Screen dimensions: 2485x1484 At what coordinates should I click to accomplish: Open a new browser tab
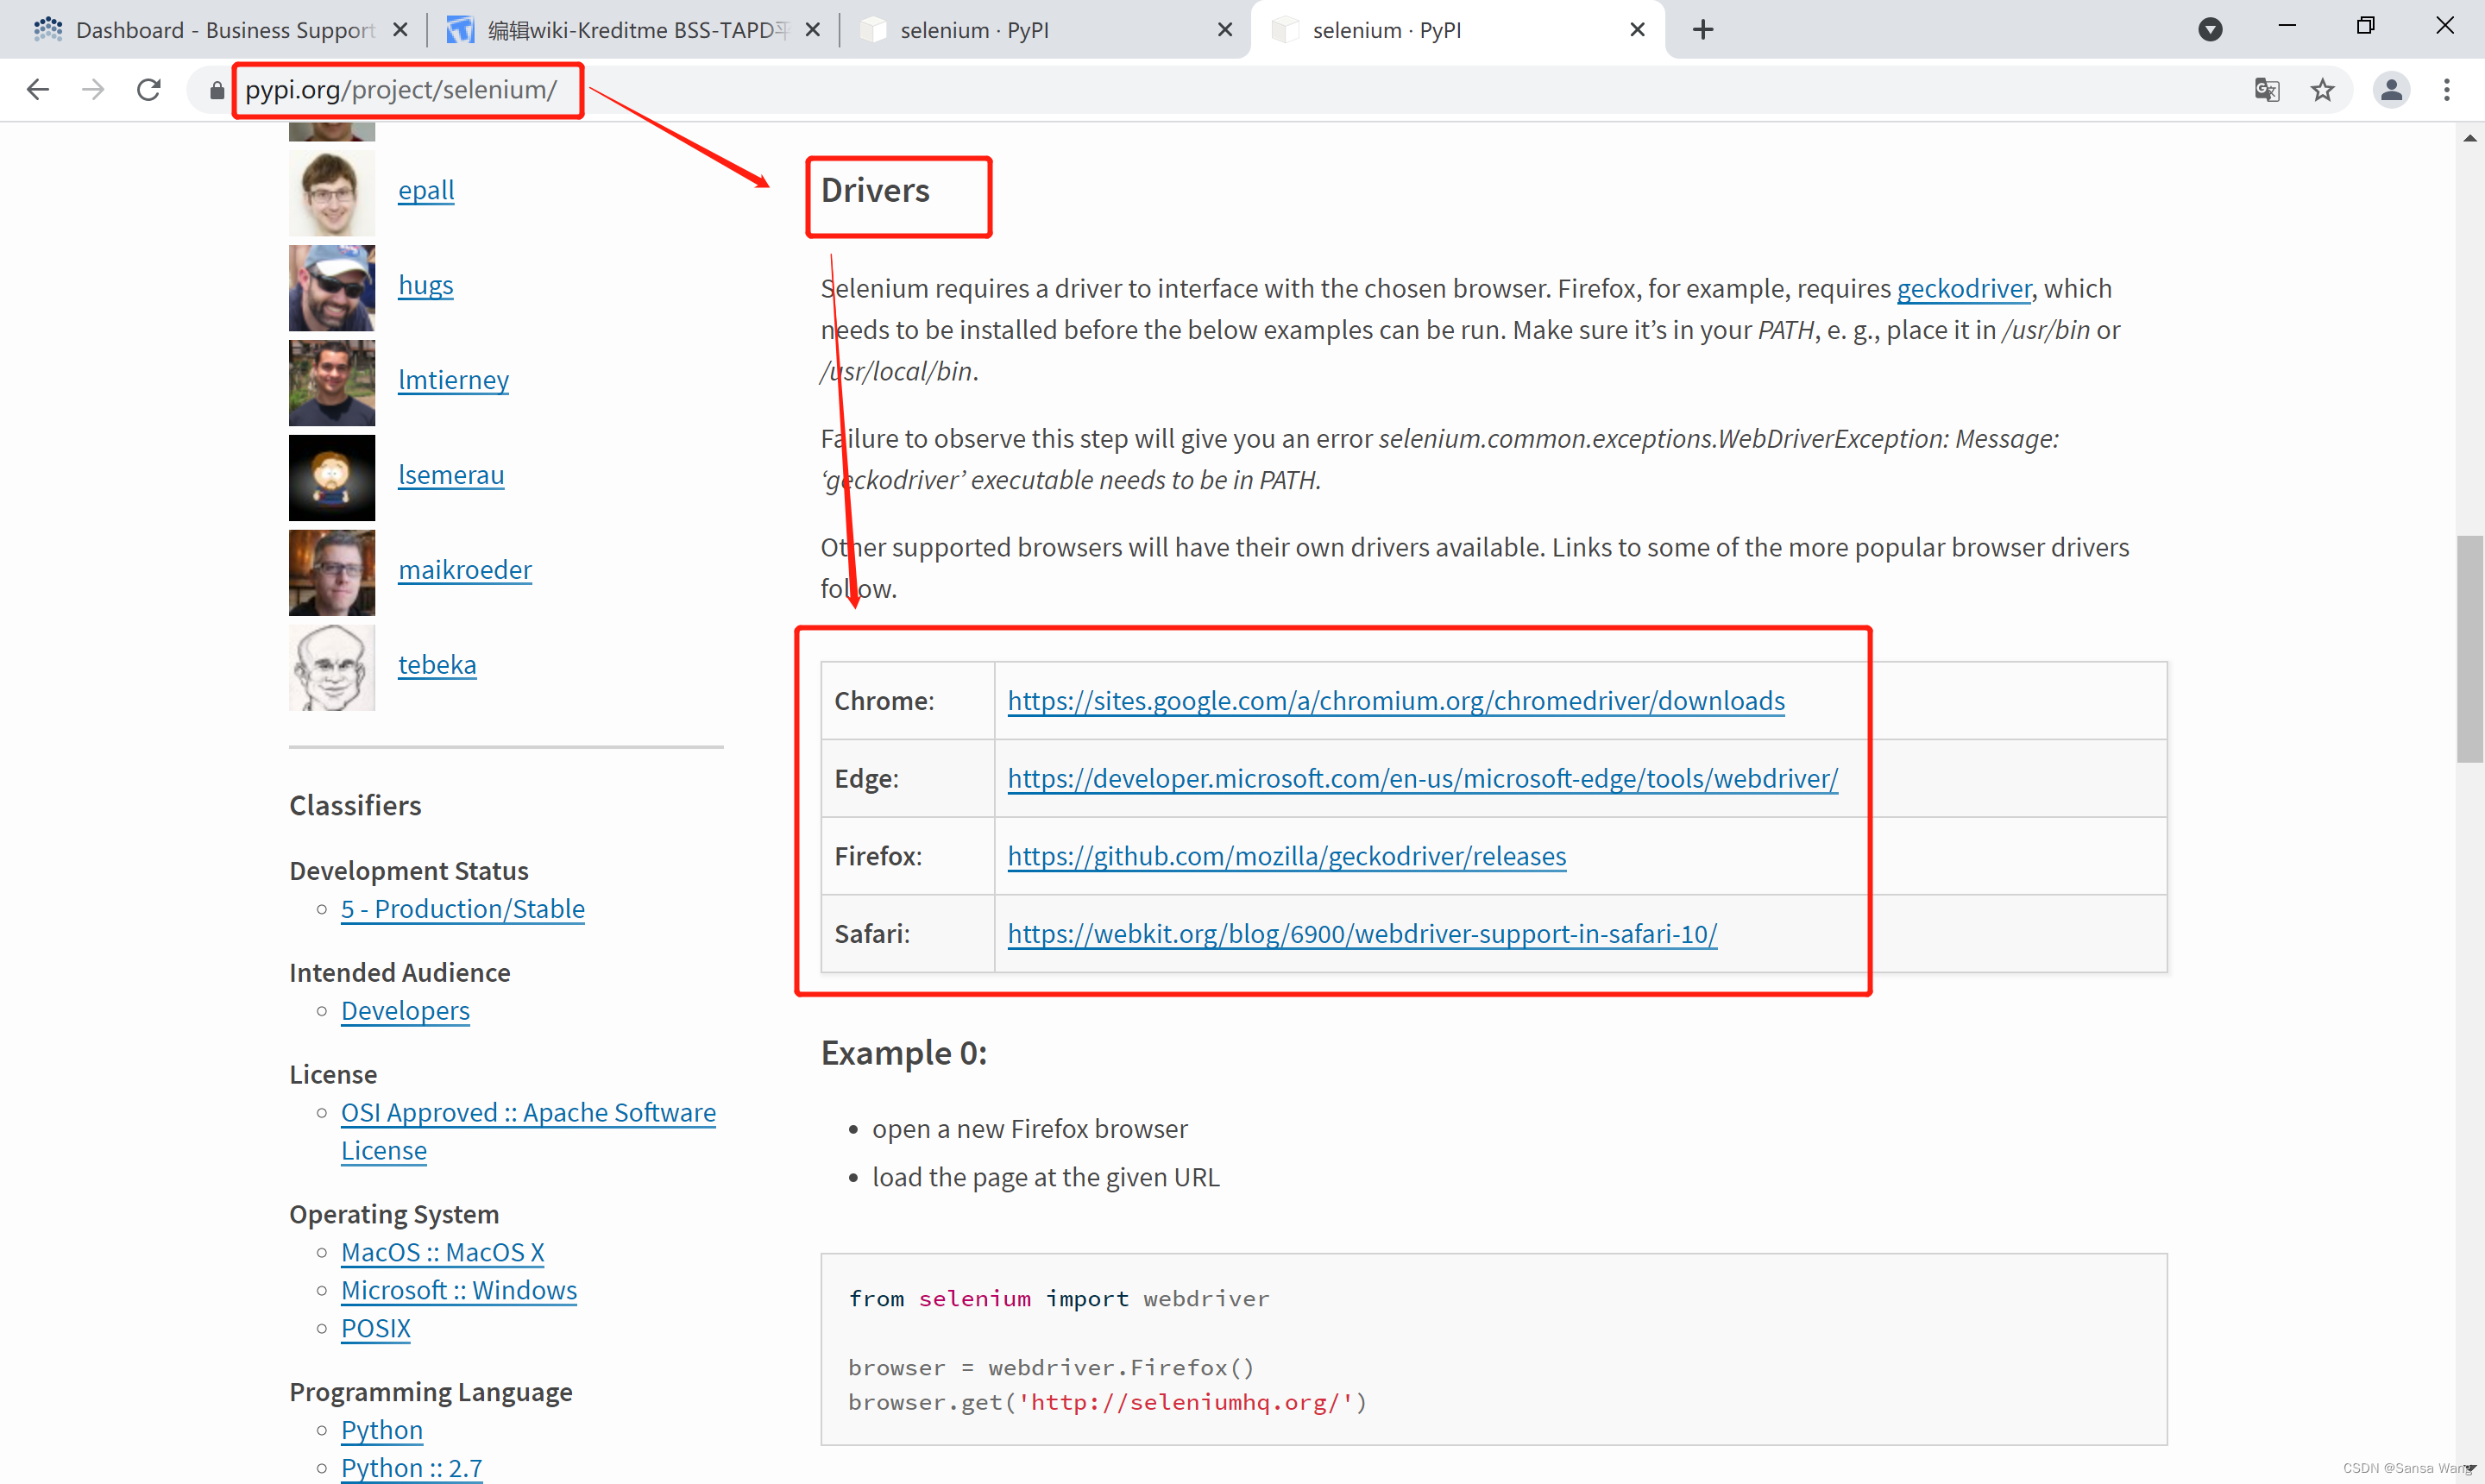pos(1703,30)
